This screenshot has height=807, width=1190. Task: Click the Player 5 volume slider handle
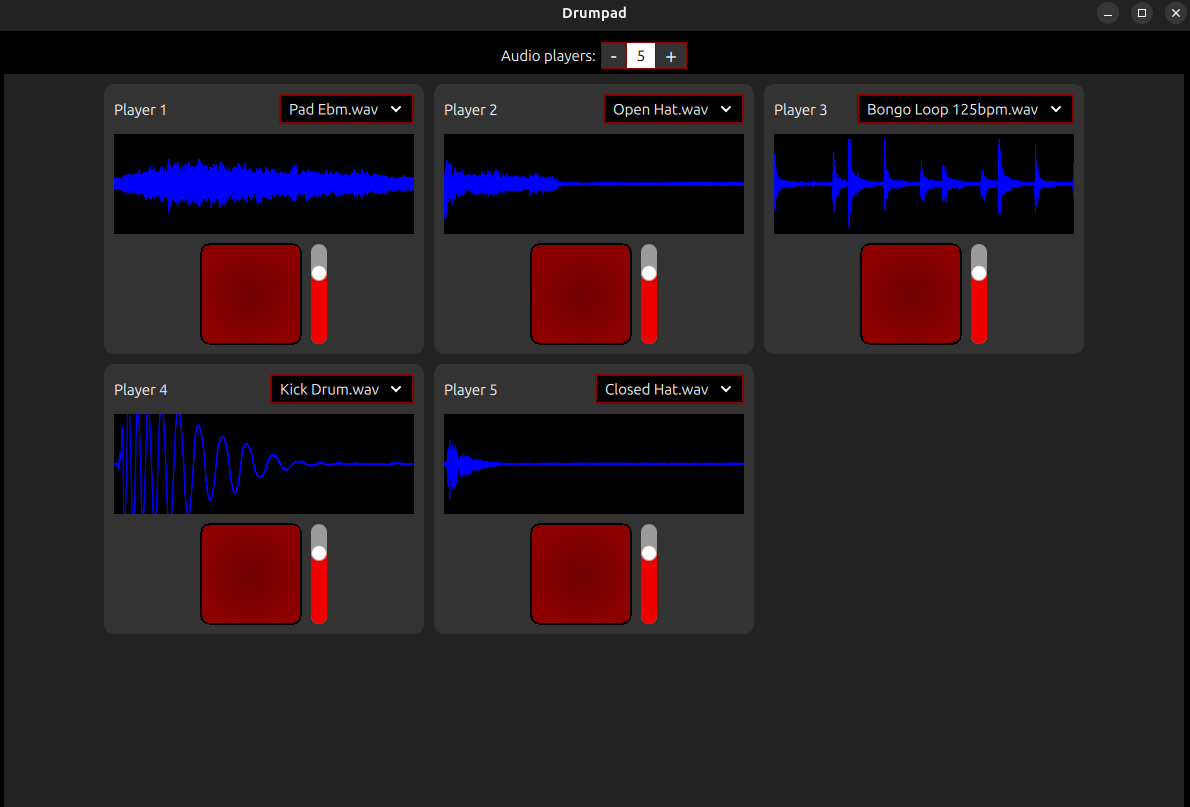pos(649,553)
